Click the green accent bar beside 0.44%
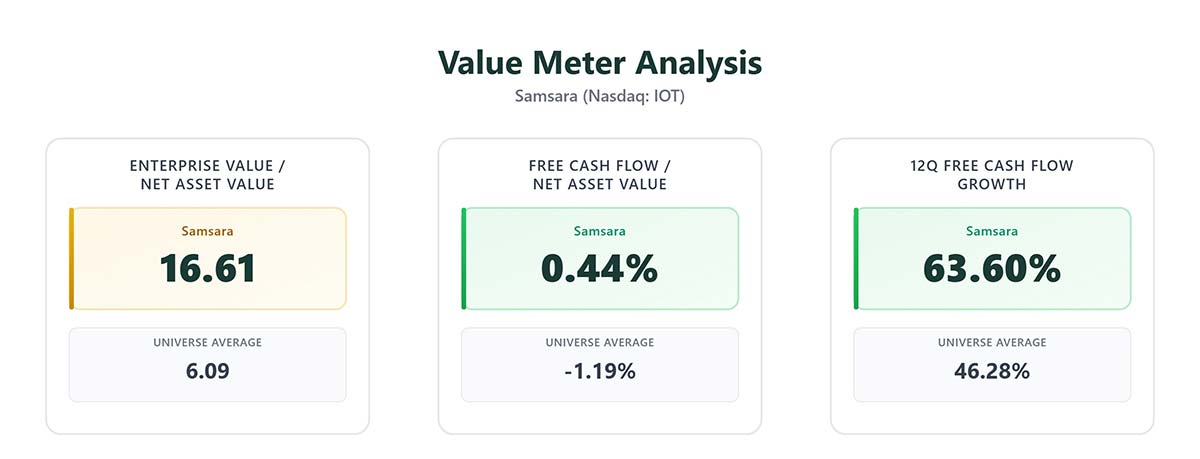 point(464,259)
